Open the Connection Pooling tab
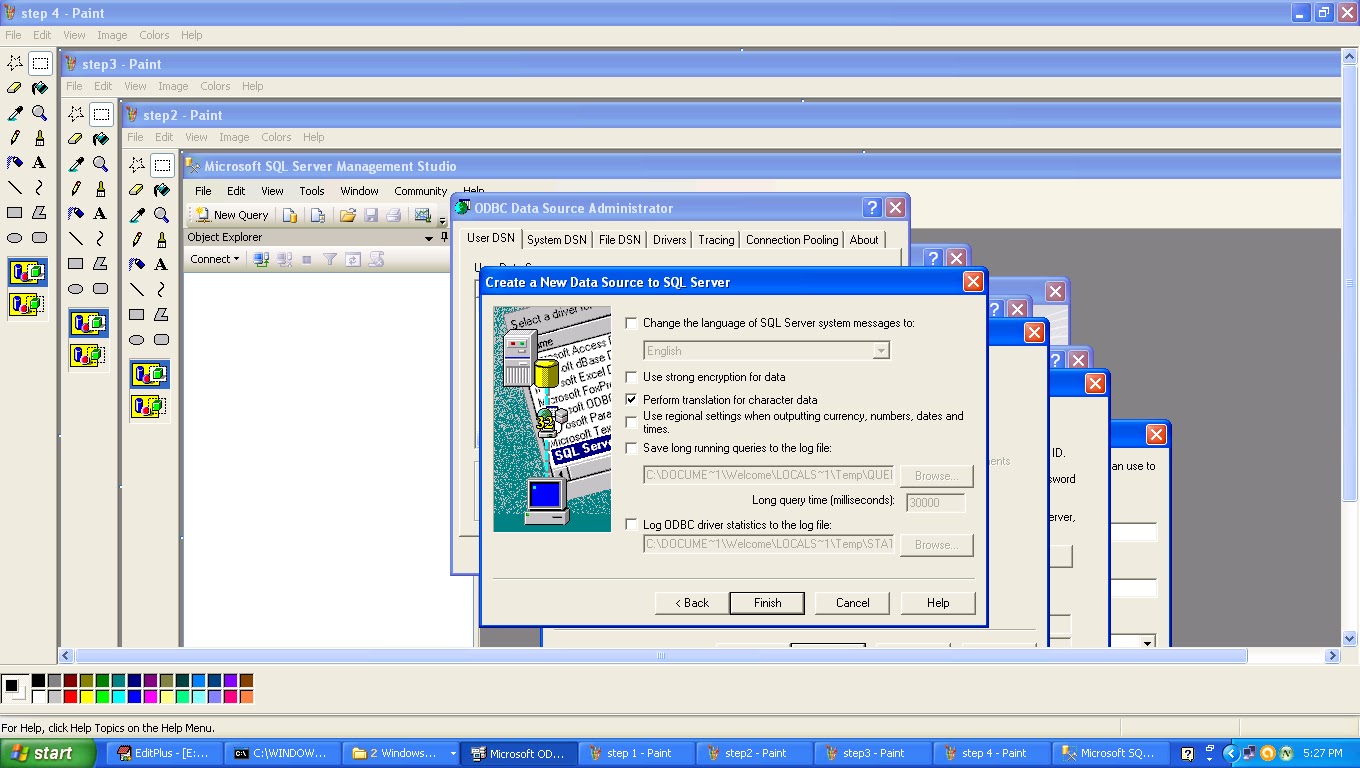1360x768 pixels. [792, 240]
